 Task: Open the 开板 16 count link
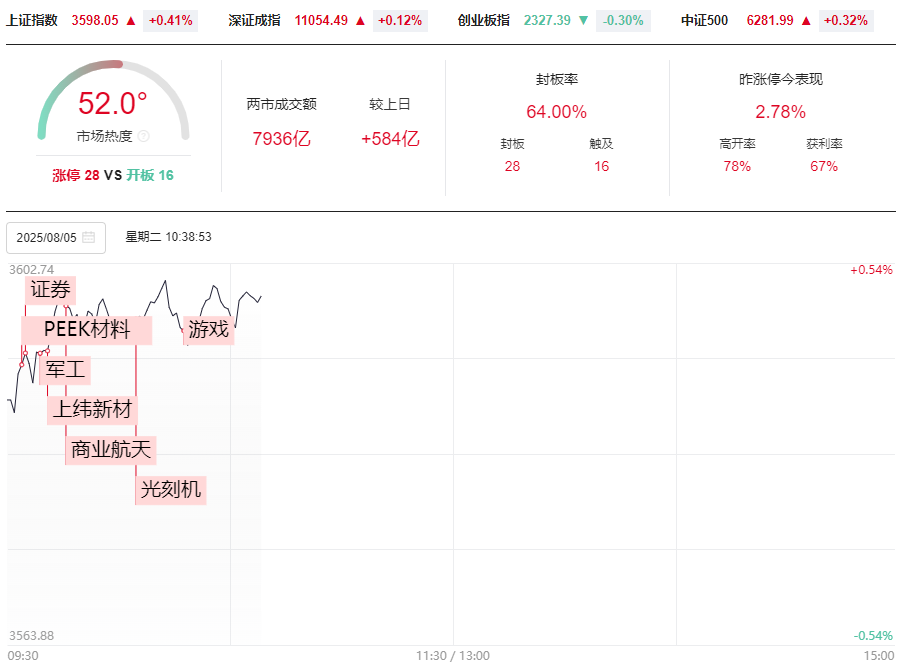click(150, 175)
